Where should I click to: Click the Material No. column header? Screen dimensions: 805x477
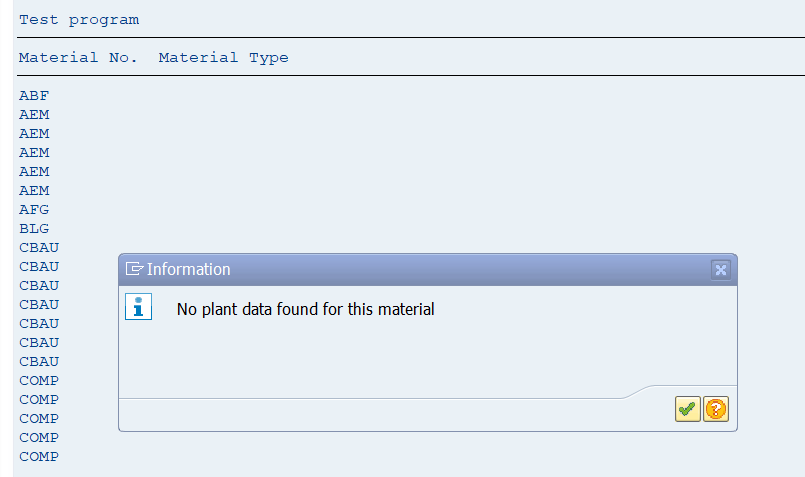[x=78, y=58]
